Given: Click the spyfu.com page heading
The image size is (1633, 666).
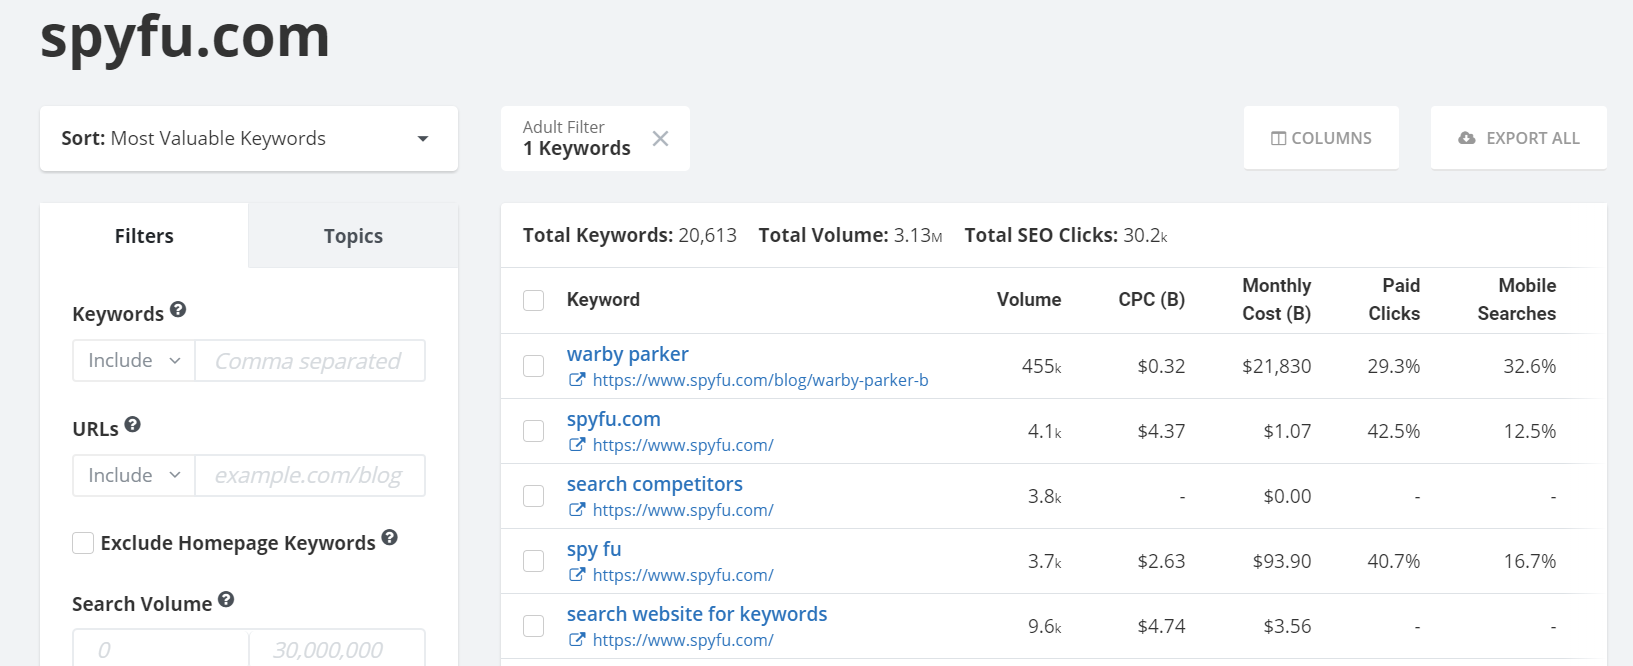Looking at the screenshot, I should tap(185, 36).
